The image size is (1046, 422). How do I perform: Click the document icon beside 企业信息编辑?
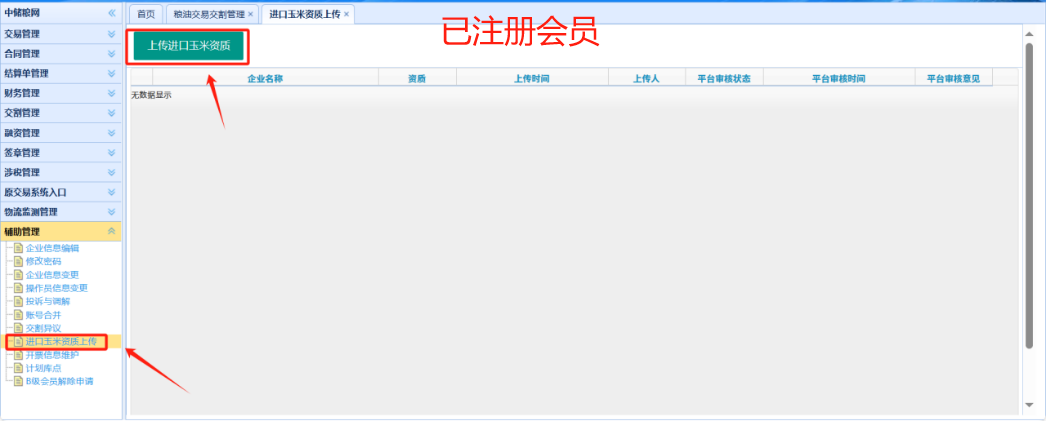pyautogui.click(x=18, y=248)
